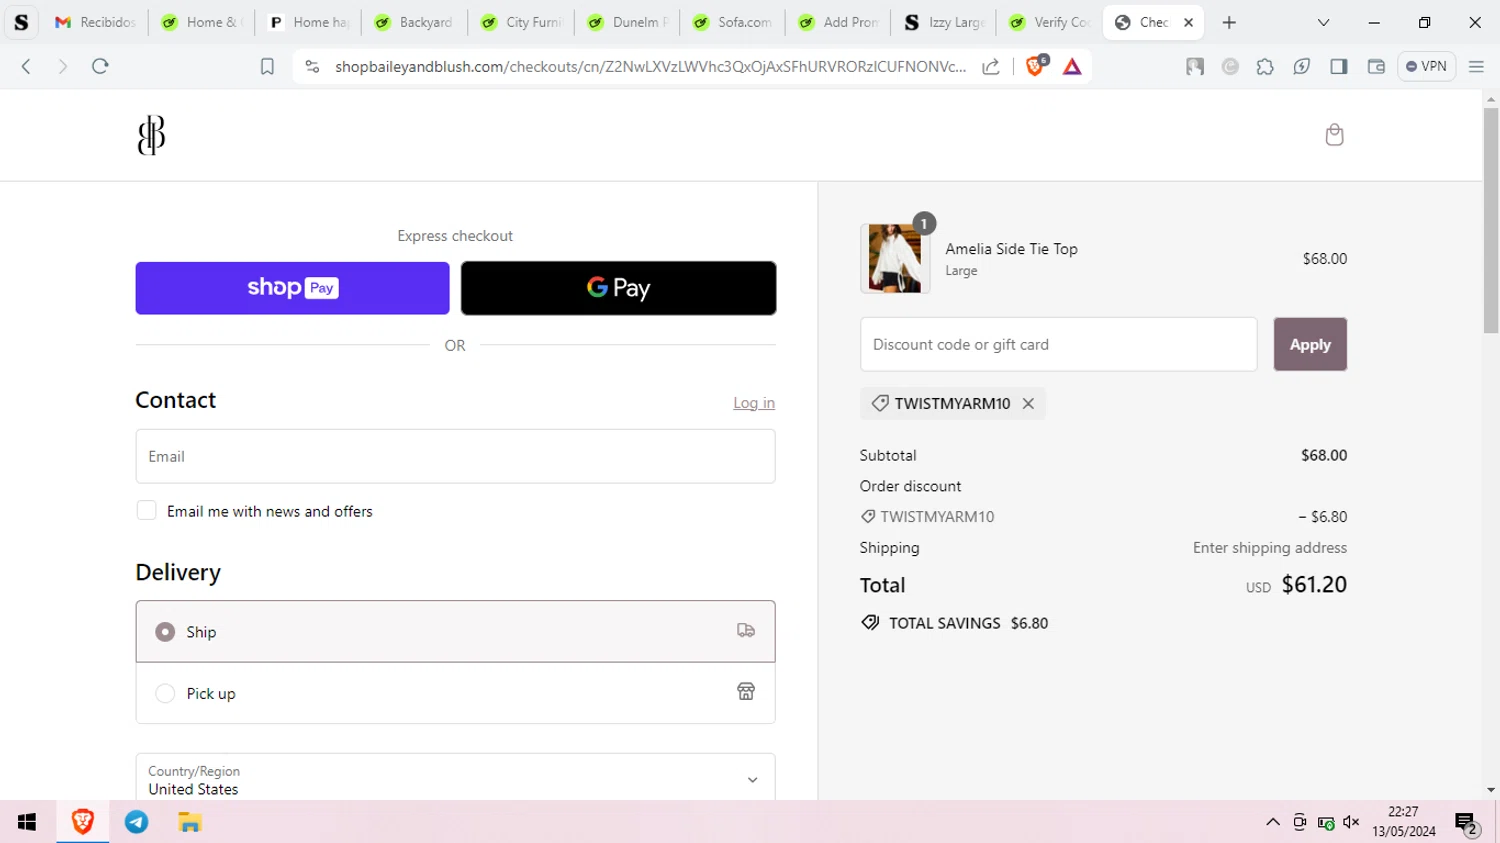Select the Ship delivery option

(455, 631)
